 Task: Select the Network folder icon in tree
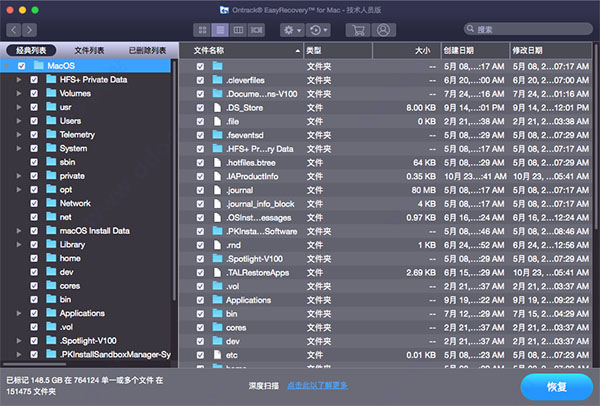pyautogui.click(x=51, y=203)
